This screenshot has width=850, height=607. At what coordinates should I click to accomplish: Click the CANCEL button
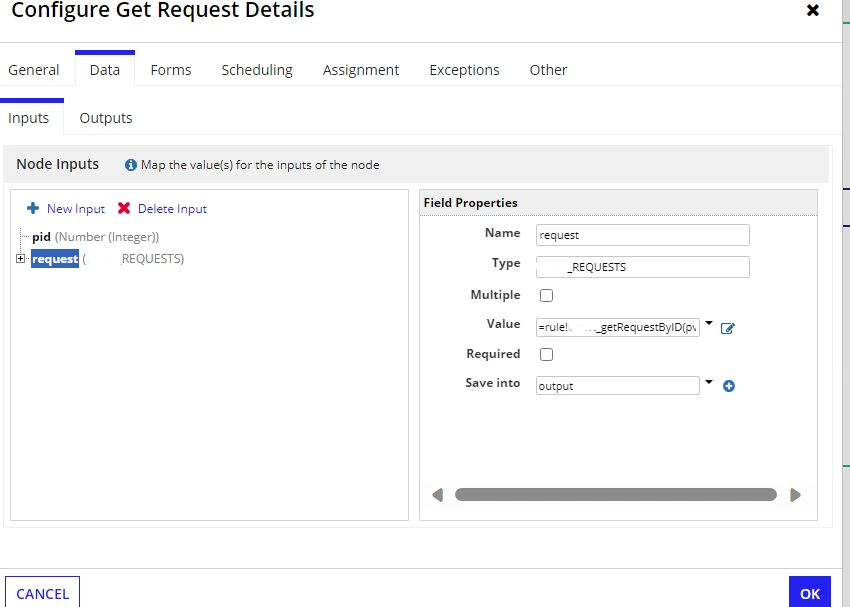(42, 592)
